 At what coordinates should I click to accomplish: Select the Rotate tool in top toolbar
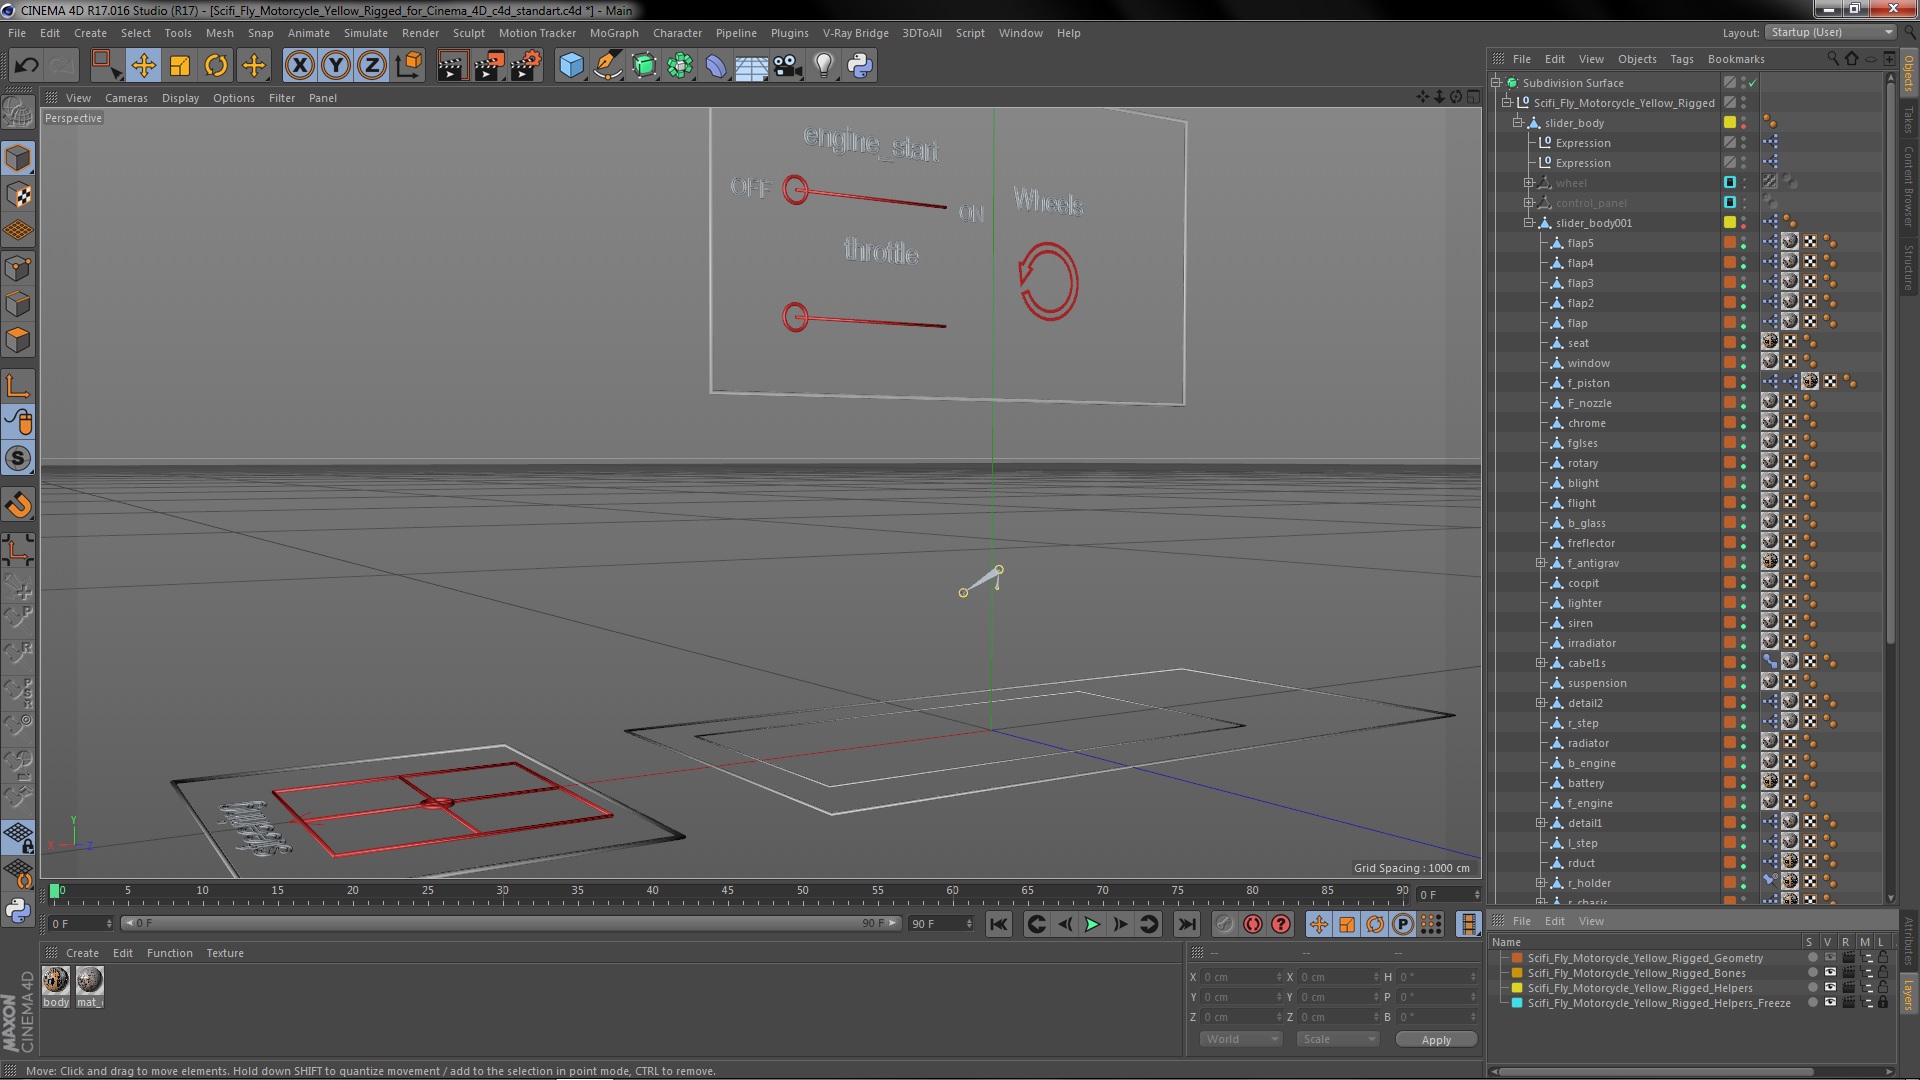(x=216, y=66)
